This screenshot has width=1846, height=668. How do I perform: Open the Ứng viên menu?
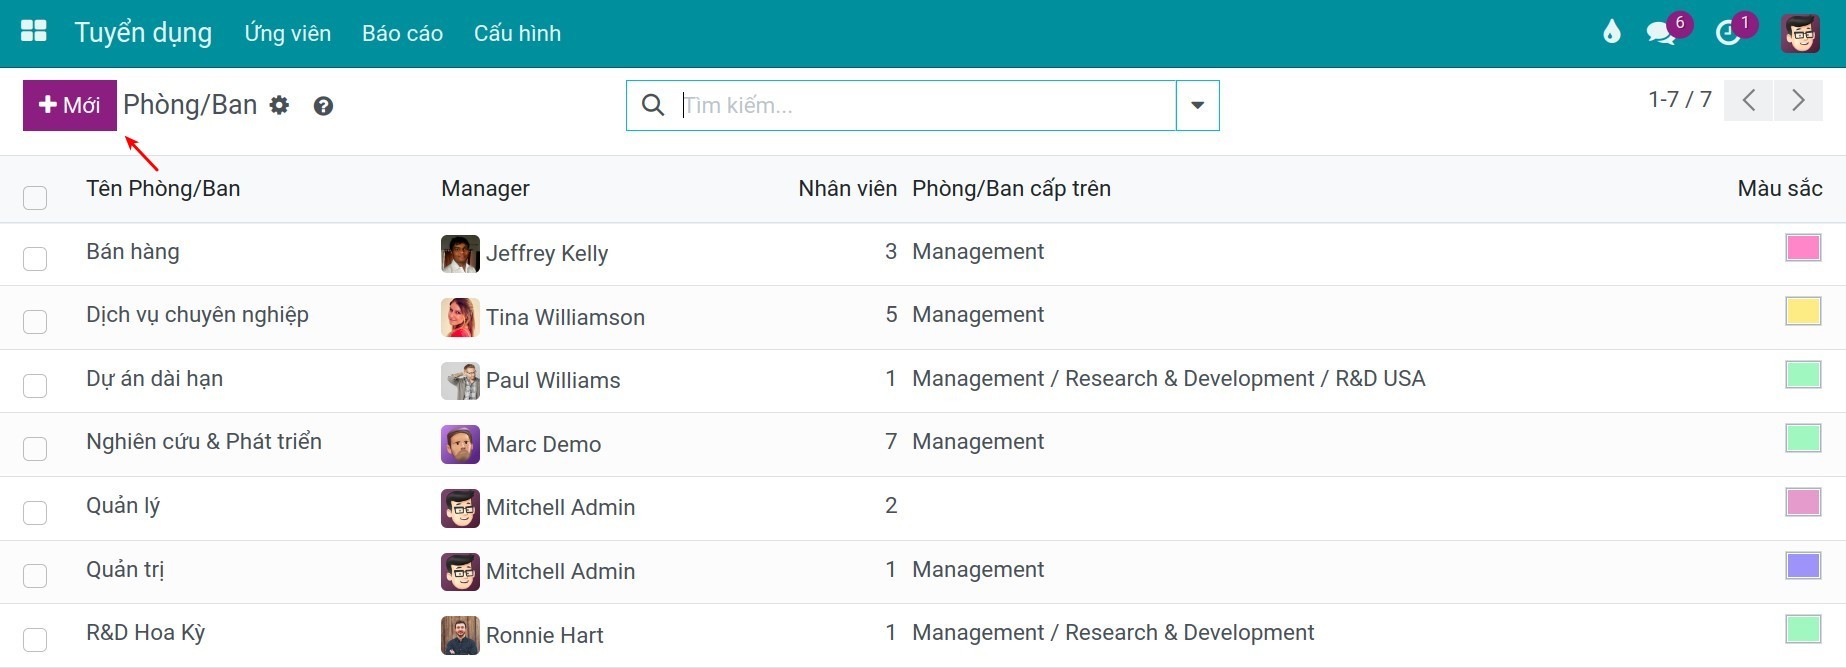click(288, 33)
